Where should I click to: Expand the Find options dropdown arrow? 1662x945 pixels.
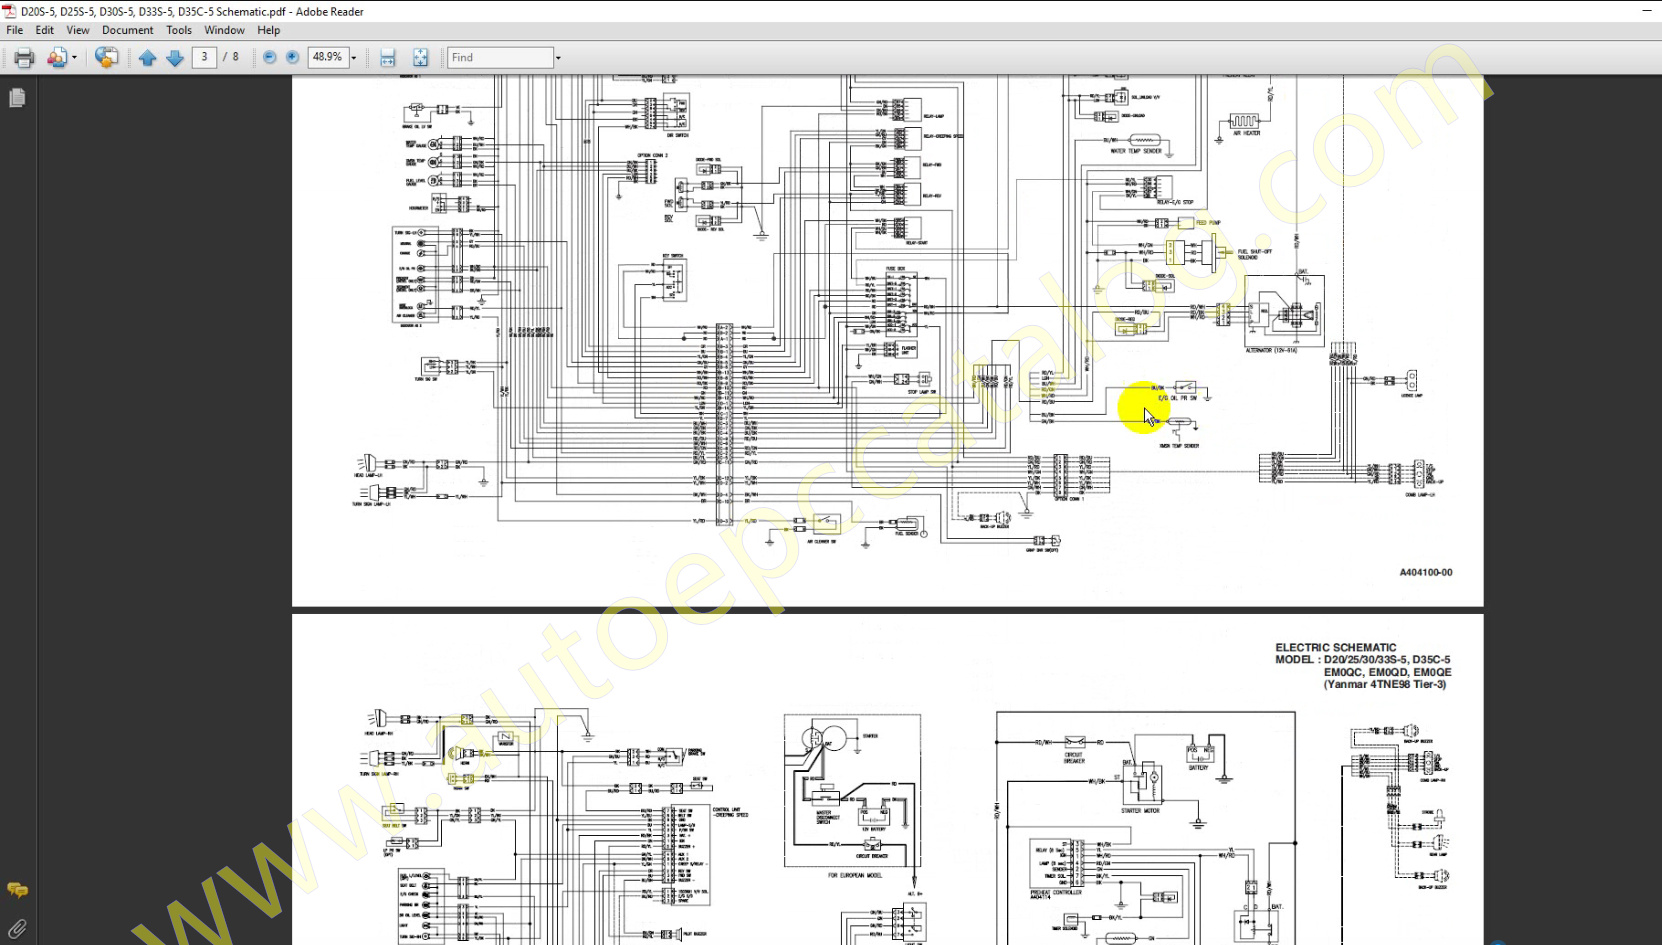[x=558, y=58]
